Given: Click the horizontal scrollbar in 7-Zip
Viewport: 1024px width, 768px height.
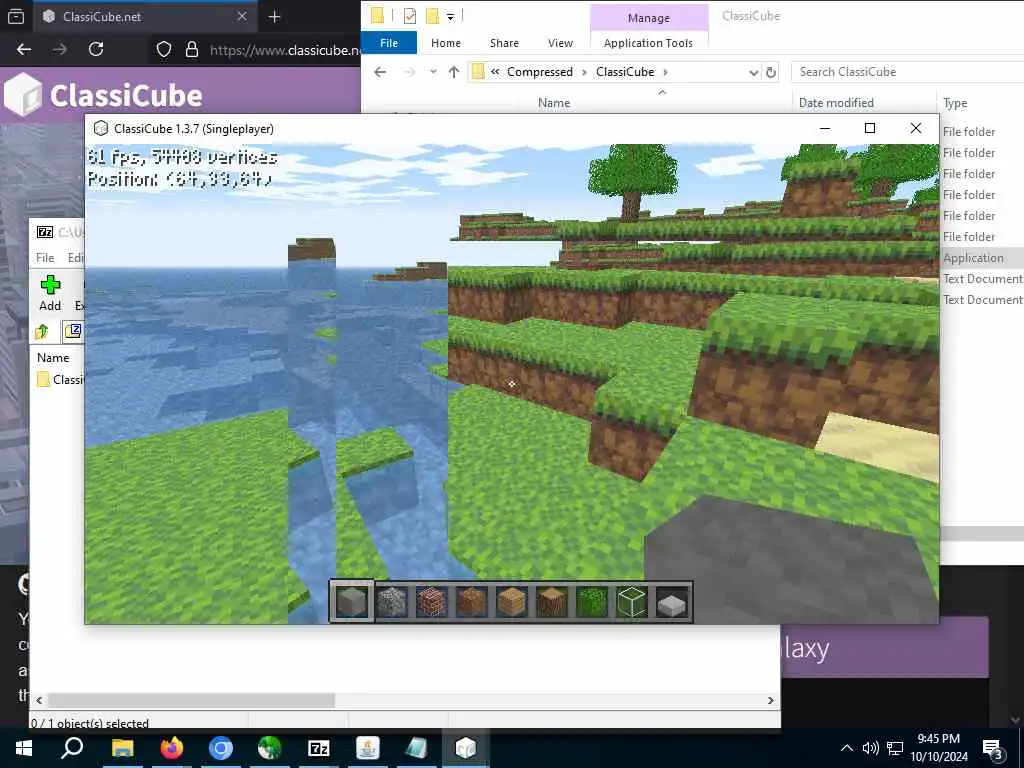Looking at the screenshot, I should point(191,700).
